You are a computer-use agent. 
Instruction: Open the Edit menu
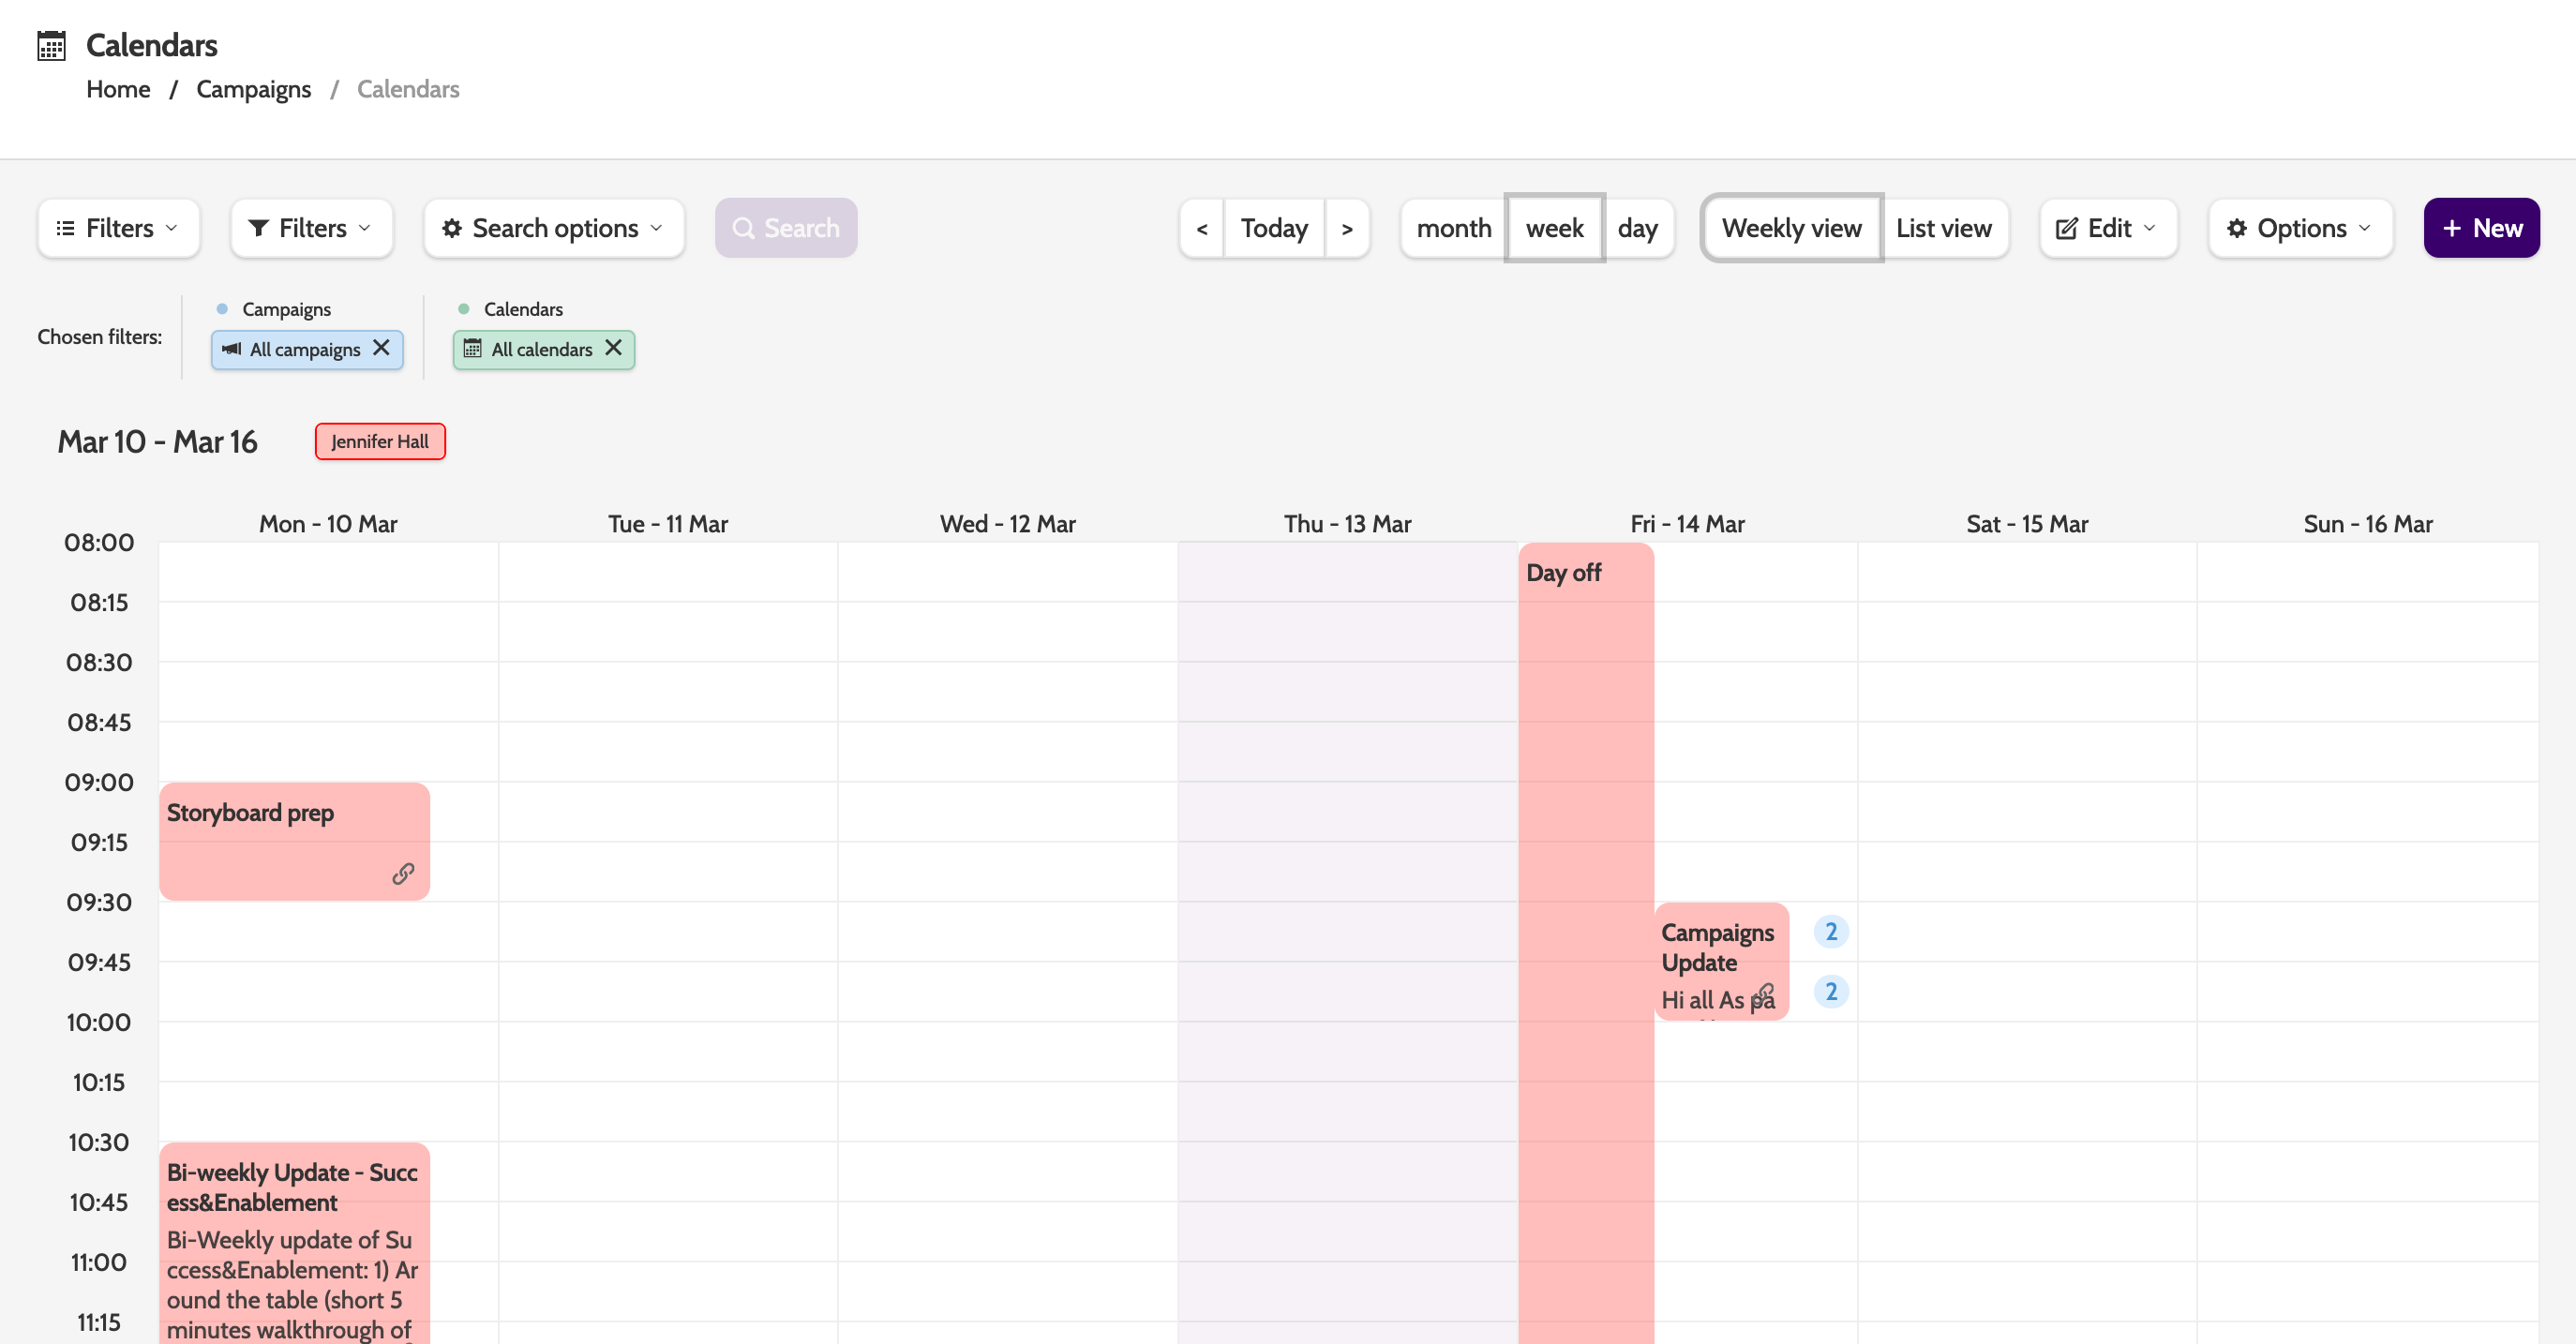coord(2108,228)
